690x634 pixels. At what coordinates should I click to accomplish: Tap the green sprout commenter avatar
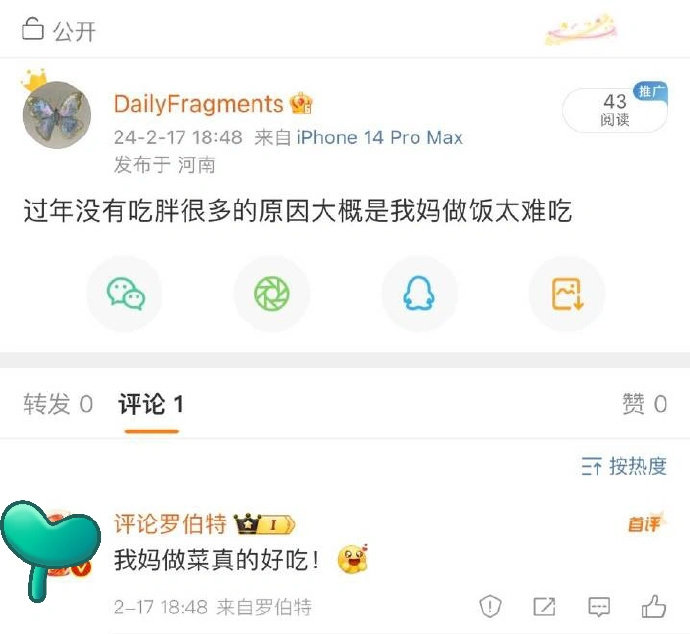click(x=51, y=550)
